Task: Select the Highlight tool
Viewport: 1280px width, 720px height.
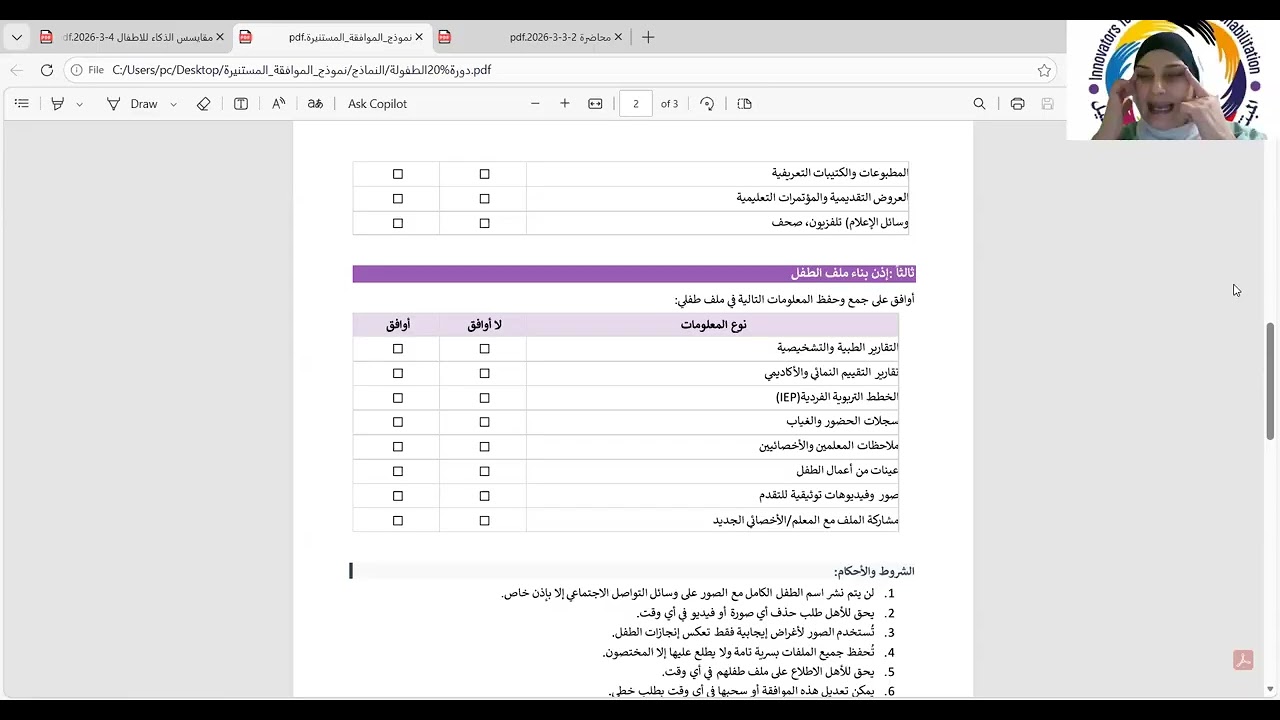Action: (x=58, y=104)
